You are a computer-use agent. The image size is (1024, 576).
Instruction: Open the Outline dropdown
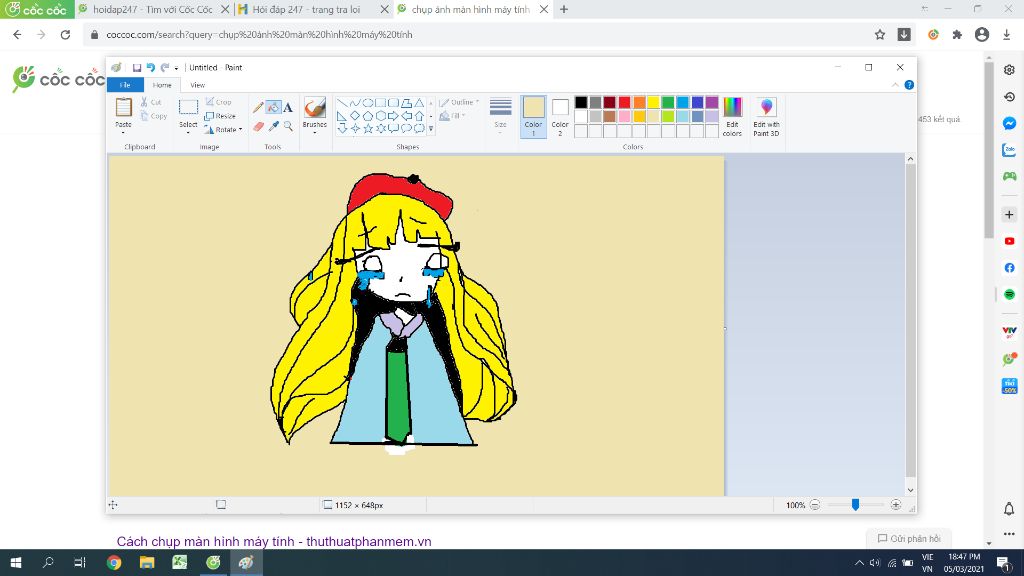[x=459, y=103]
